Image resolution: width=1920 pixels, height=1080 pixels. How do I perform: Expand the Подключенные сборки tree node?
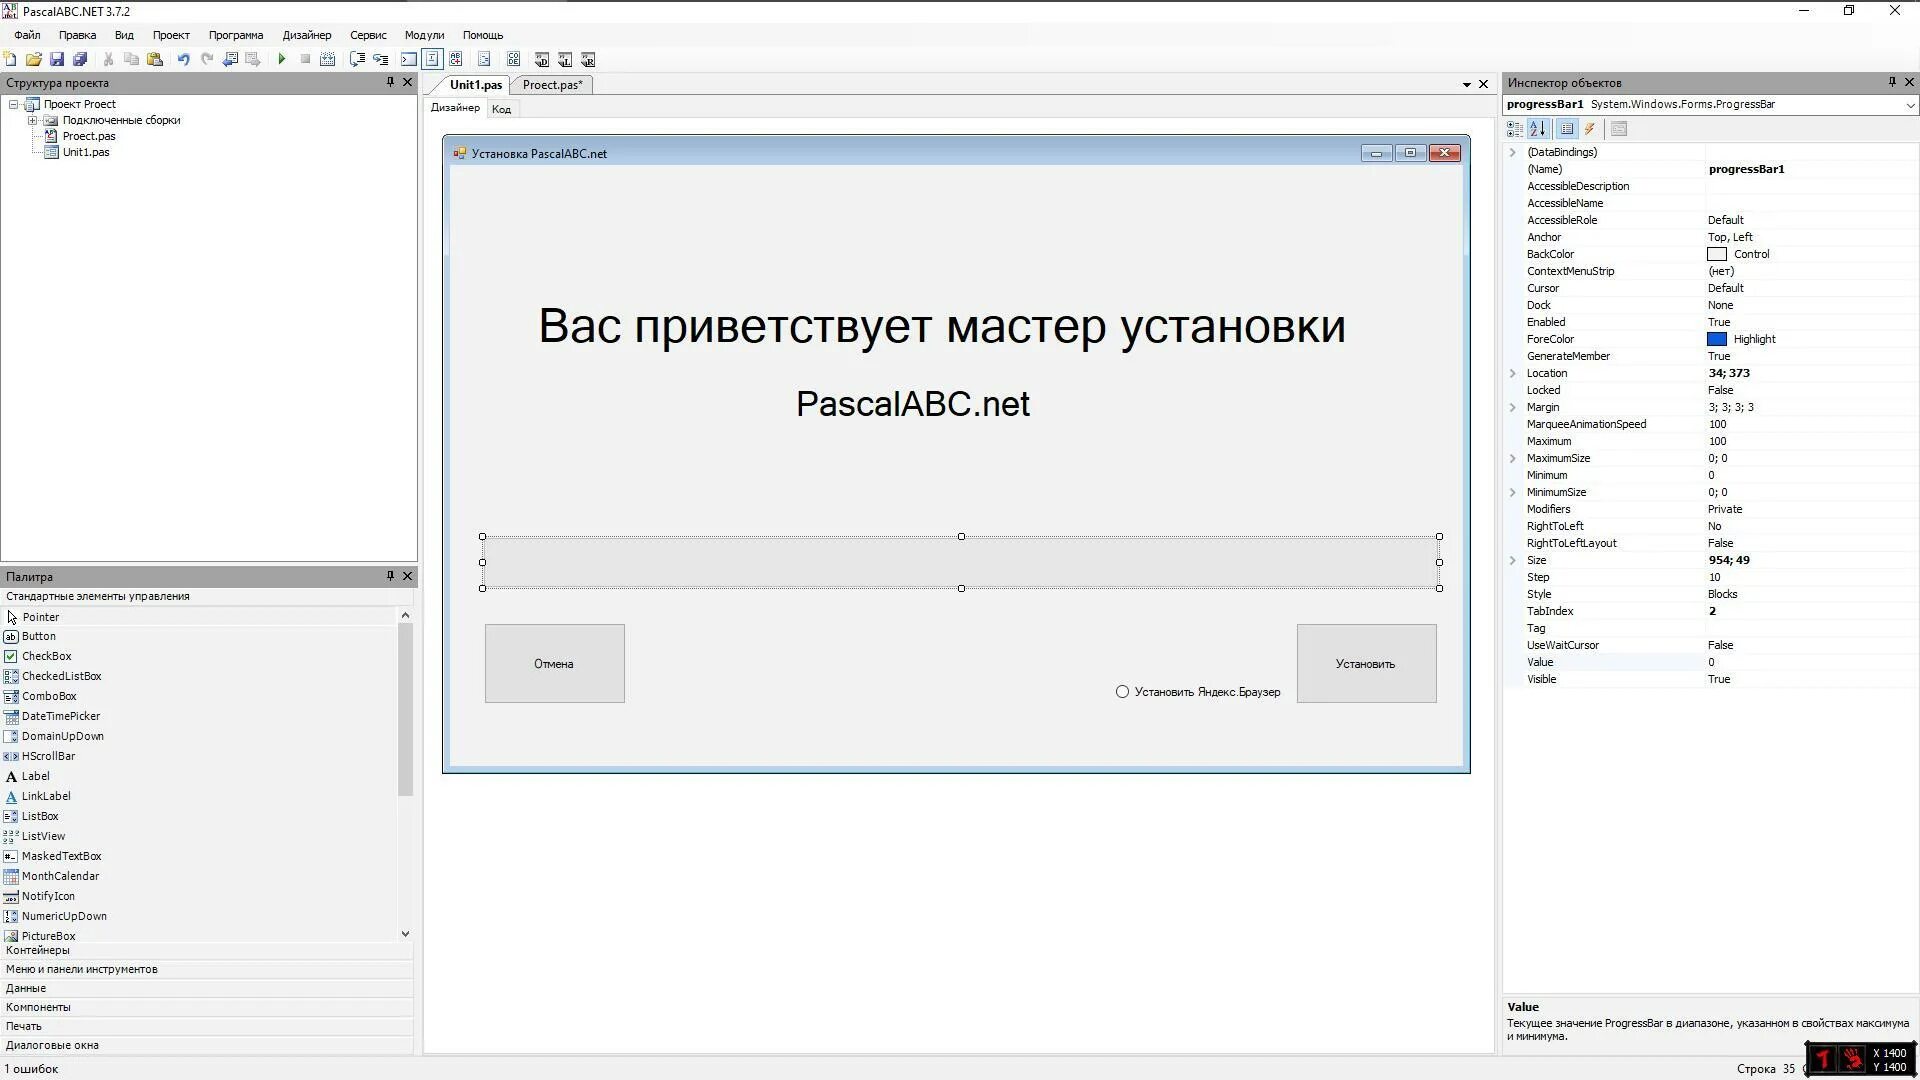pos(32,120)
